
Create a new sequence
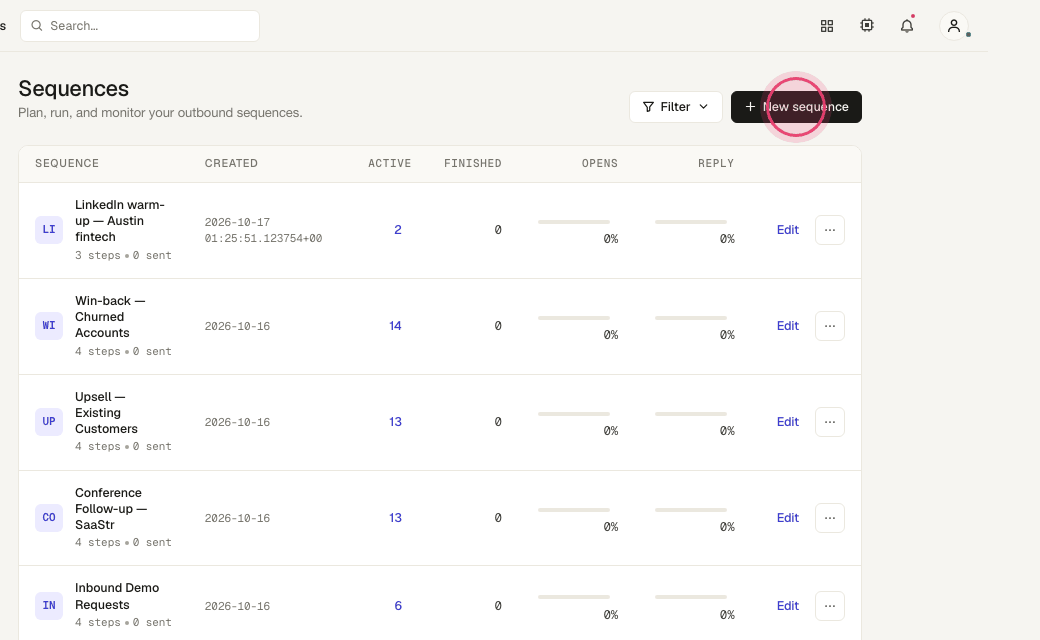(796, 107)
